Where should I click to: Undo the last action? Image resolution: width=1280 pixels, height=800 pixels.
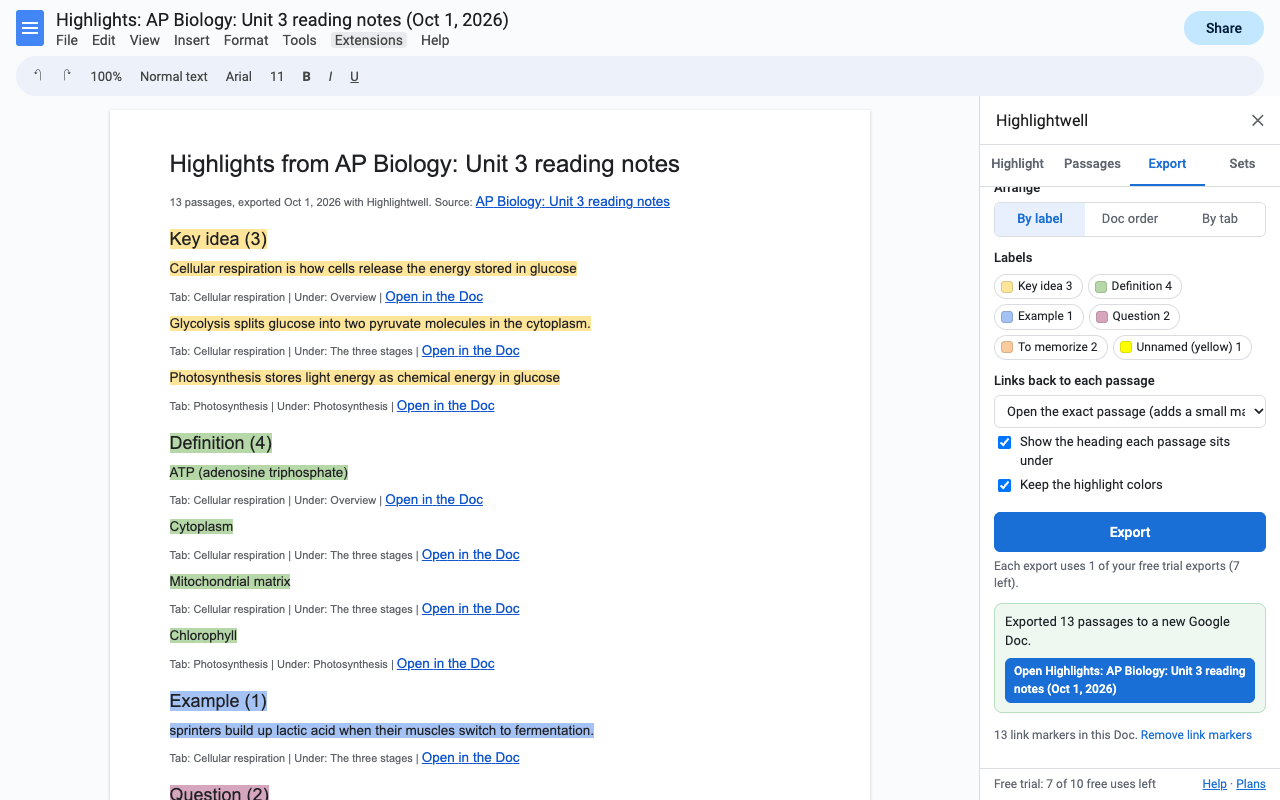click(x=38, y=76)
